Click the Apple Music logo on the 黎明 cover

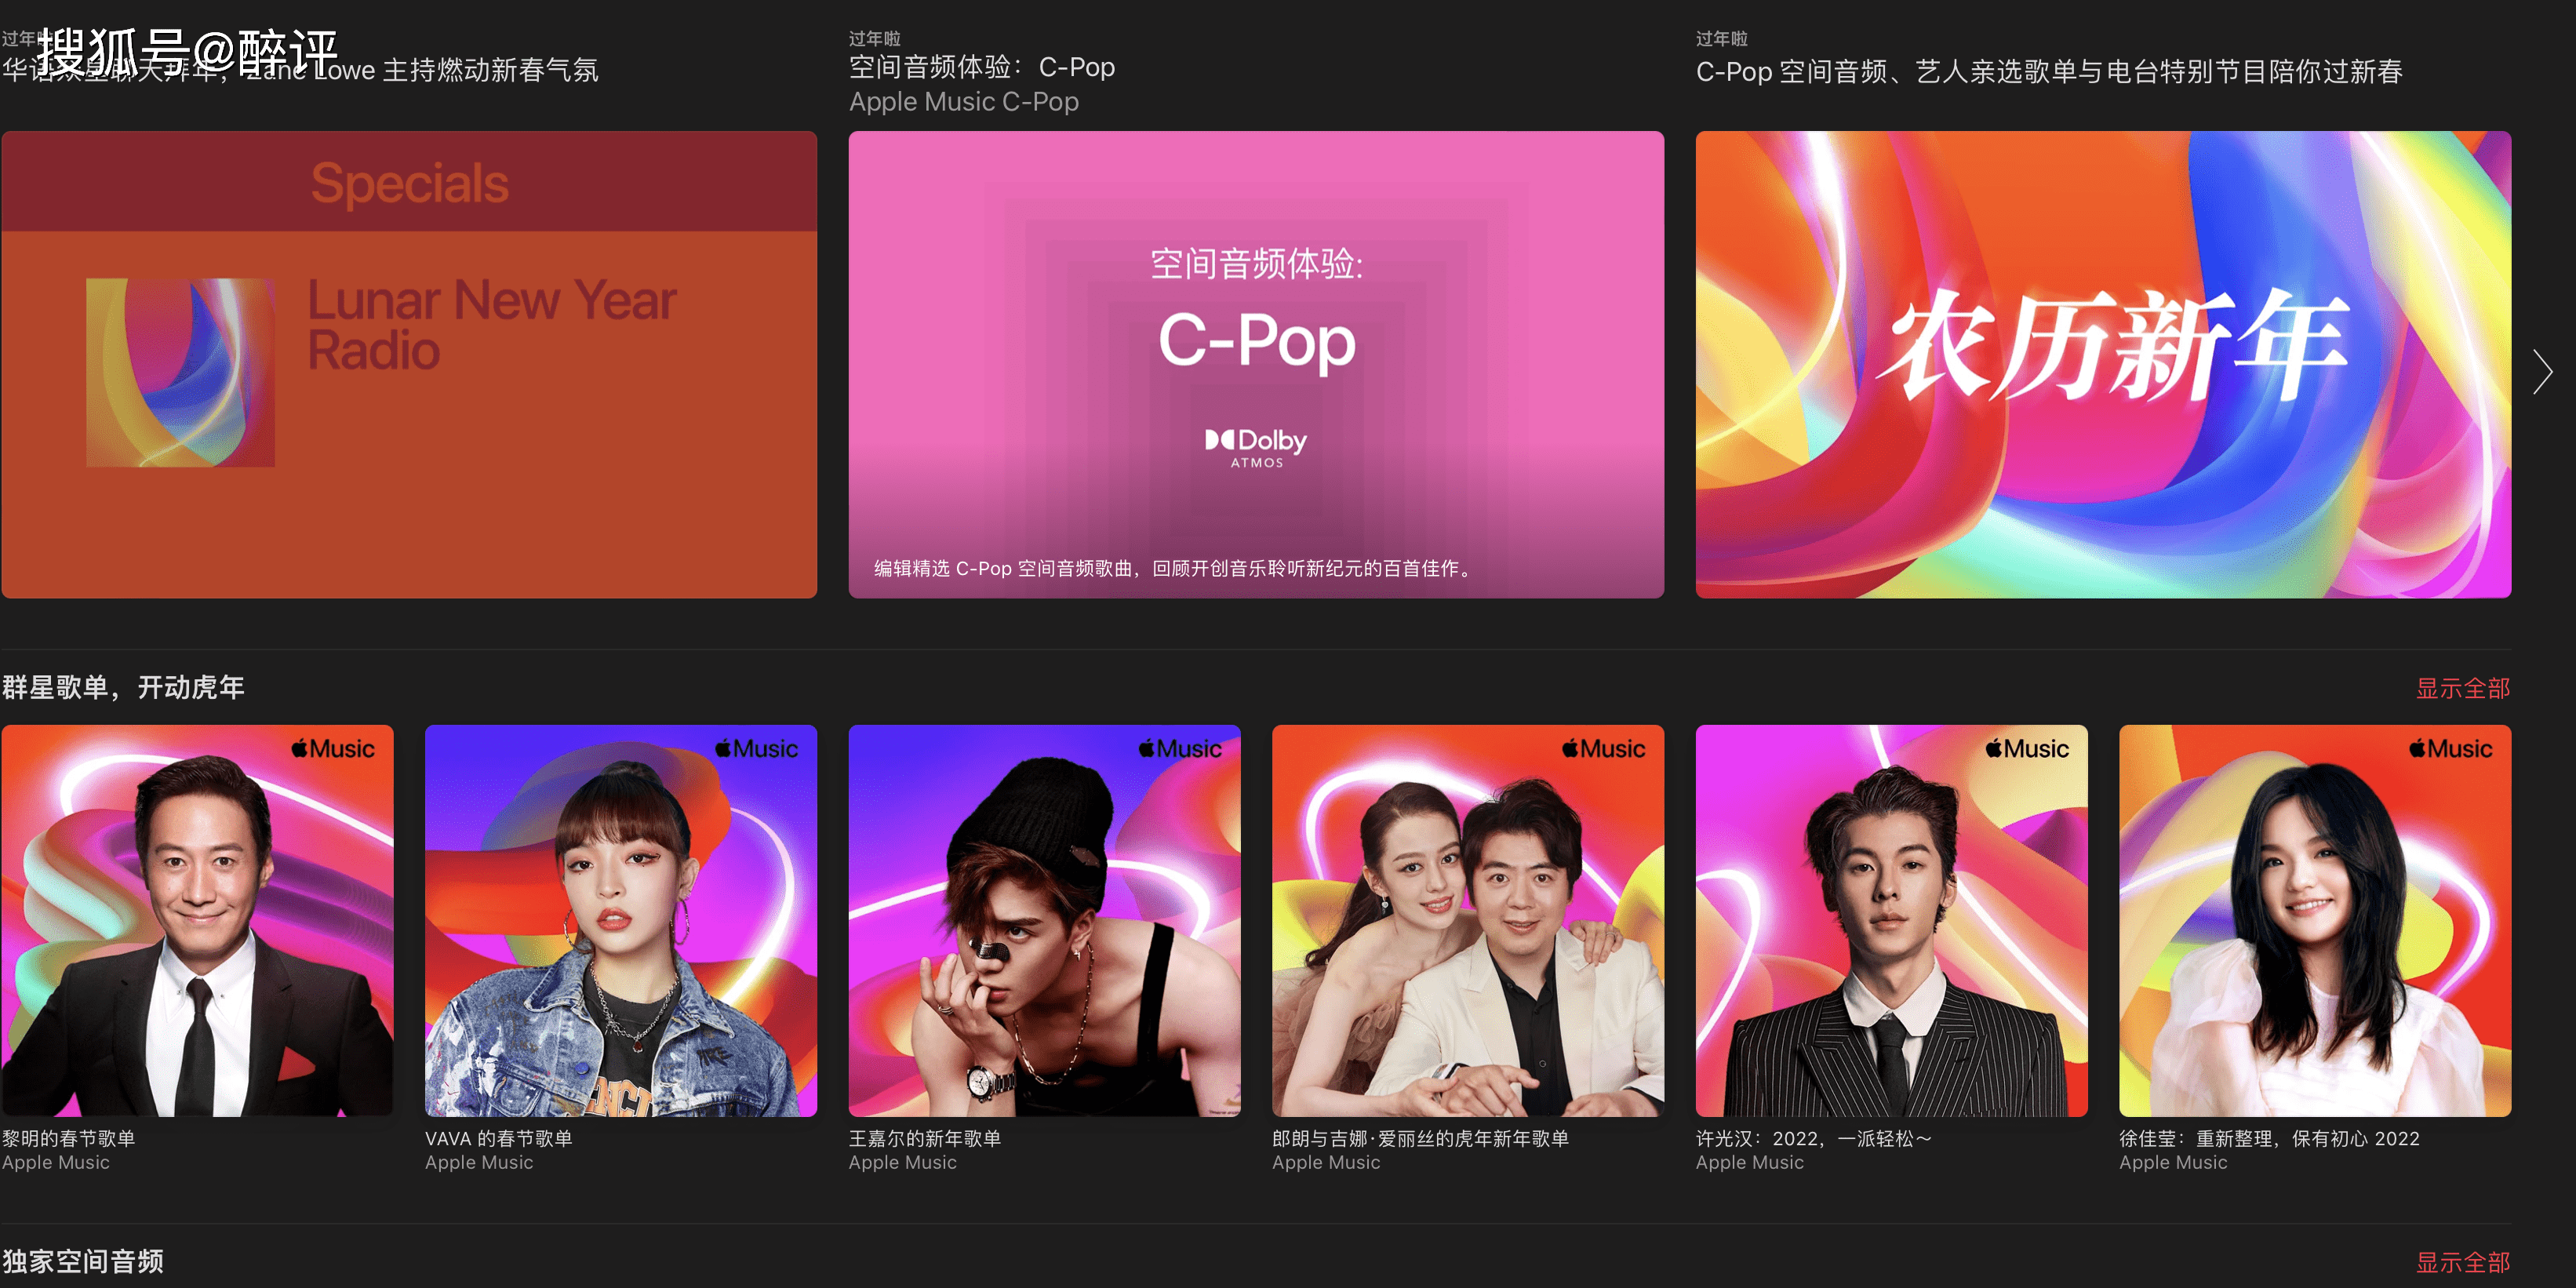pyautogui.click(x=333, y=748)
